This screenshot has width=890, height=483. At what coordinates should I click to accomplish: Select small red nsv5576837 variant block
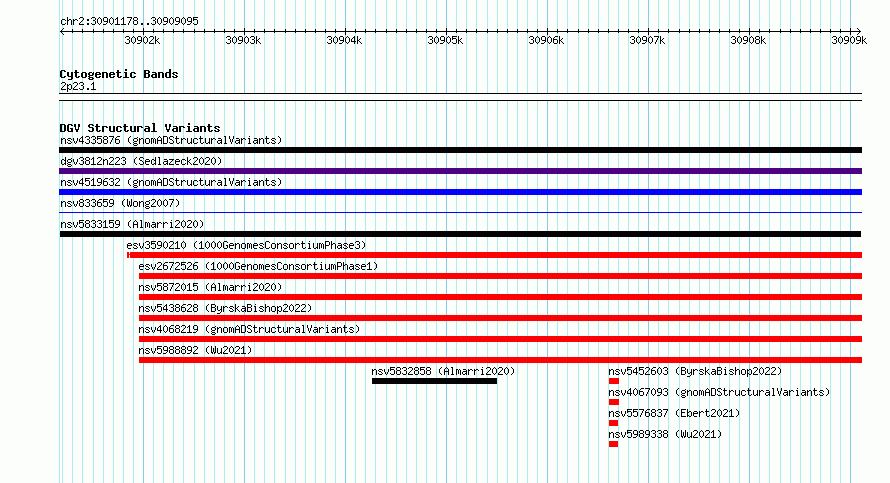pyautogui.click(x=614, y=423)
